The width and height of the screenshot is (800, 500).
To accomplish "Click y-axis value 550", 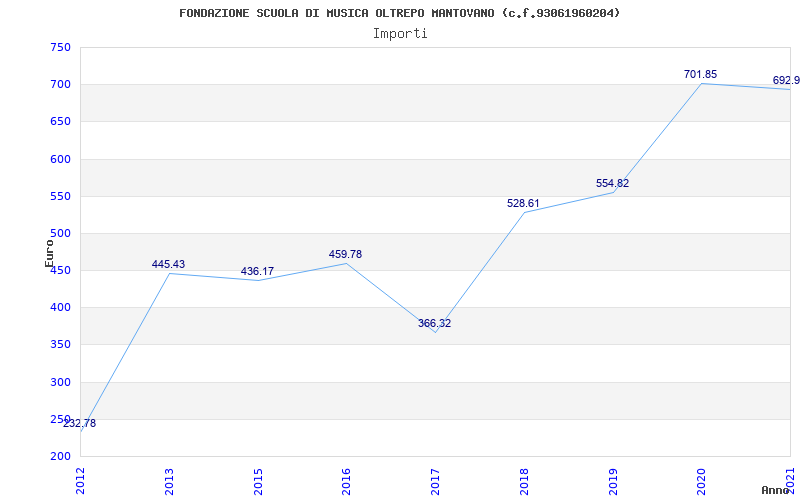I will tap(60, 196).
